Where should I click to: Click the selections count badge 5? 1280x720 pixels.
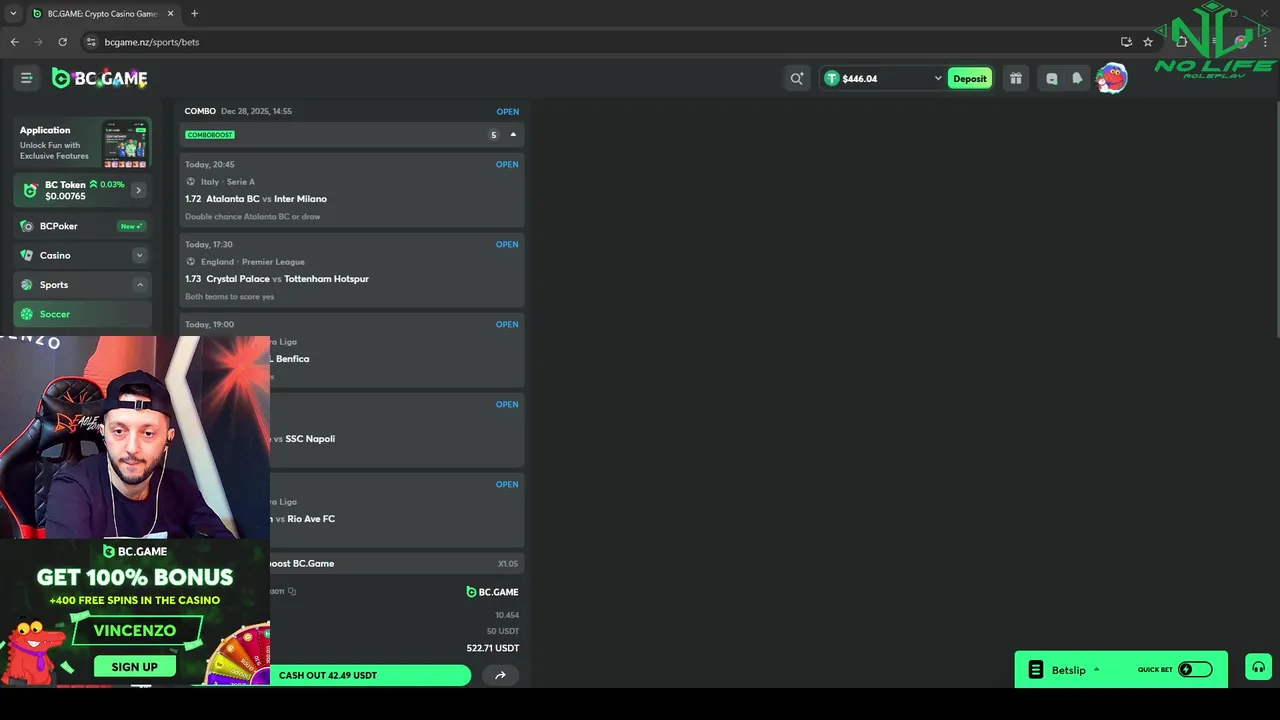click(x=493, y=135)
